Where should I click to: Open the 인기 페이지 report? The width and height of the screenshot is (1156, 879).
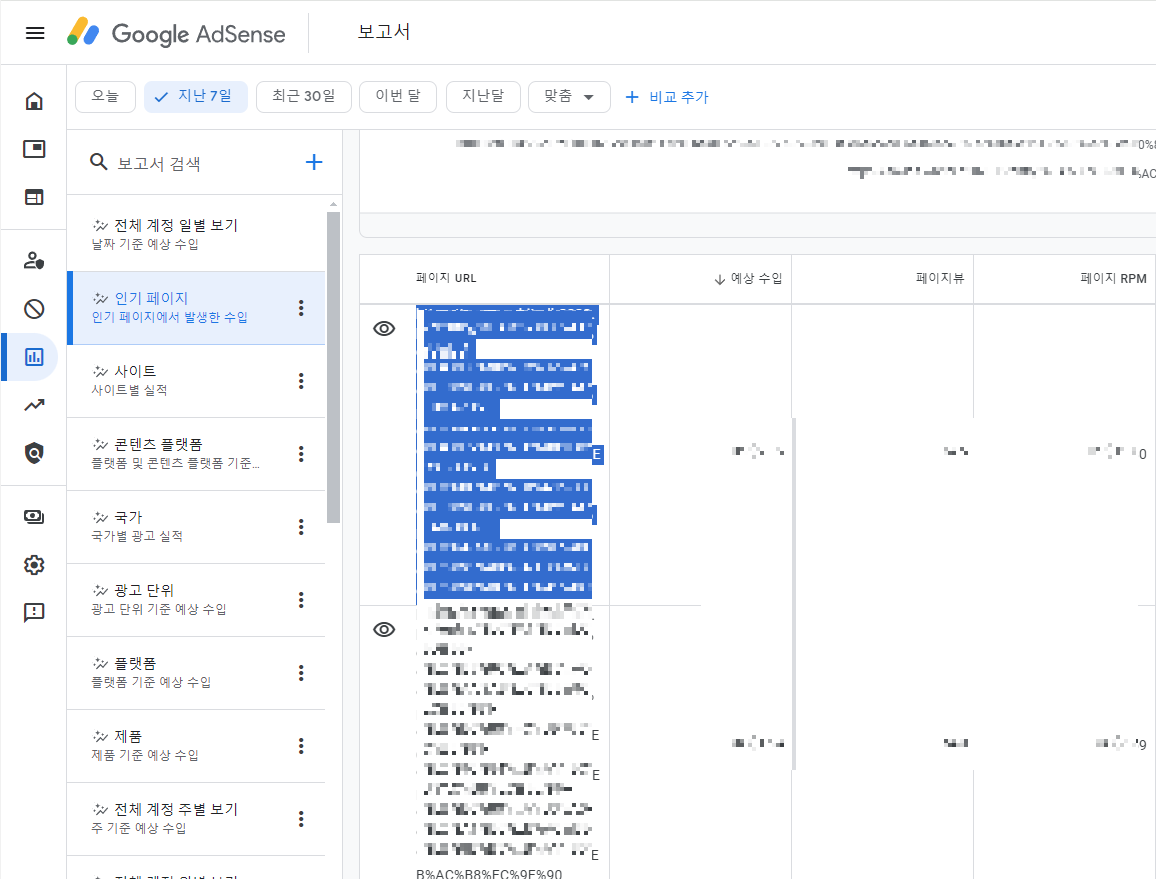coord(196,308)
